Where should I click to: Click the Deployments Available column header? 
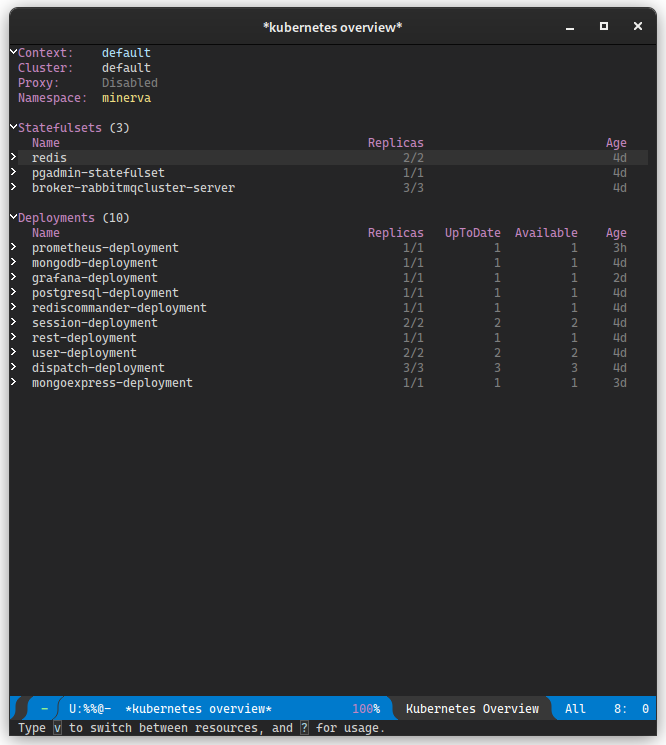[546, 233]
